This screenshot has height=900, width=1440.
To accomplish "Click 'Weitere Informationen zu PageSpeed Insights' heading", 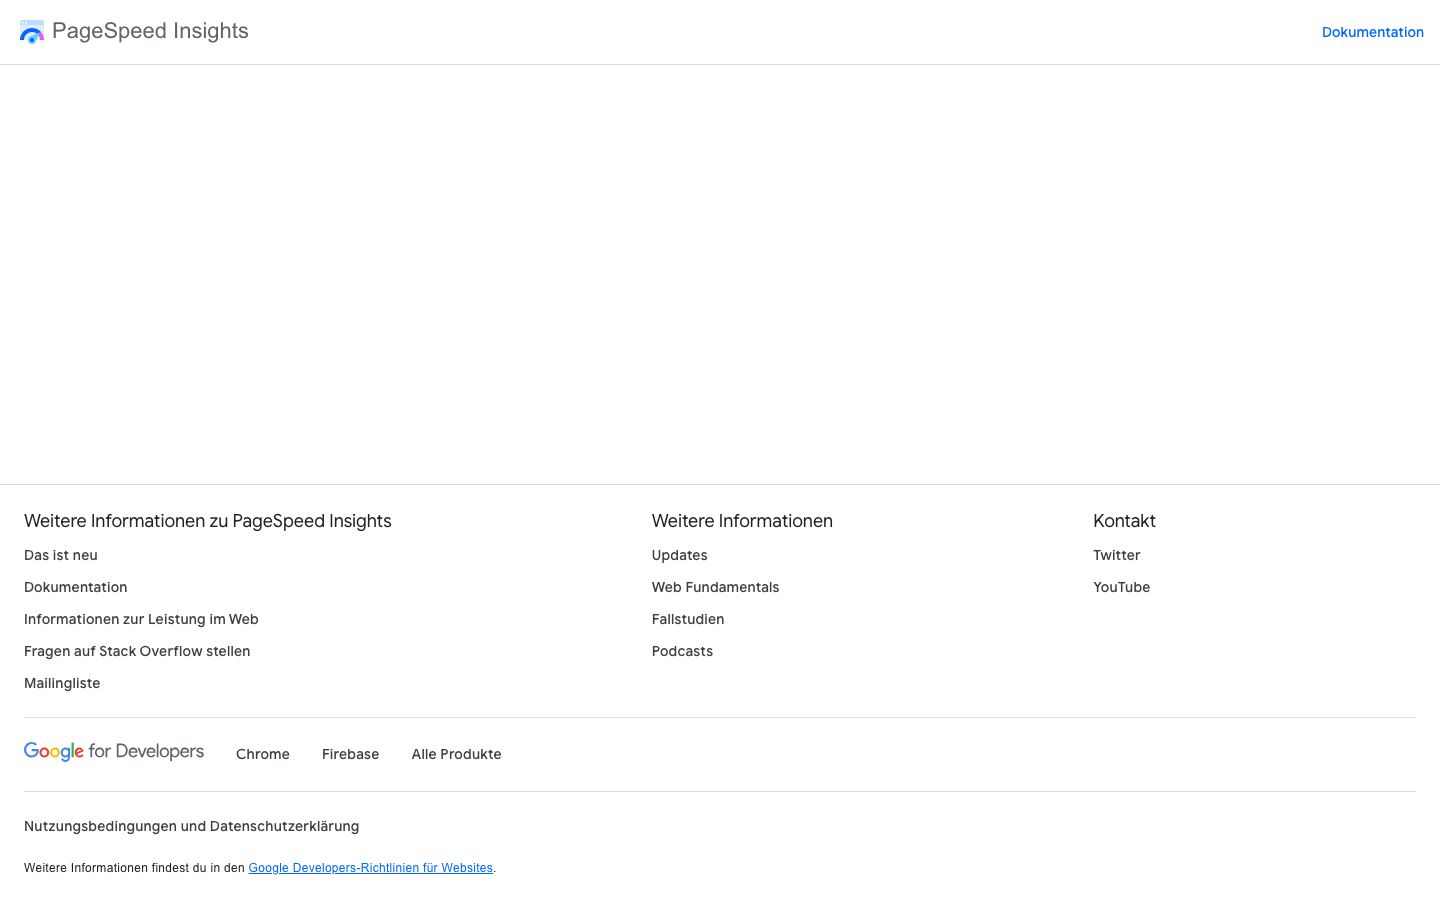I will coord(208,521).
